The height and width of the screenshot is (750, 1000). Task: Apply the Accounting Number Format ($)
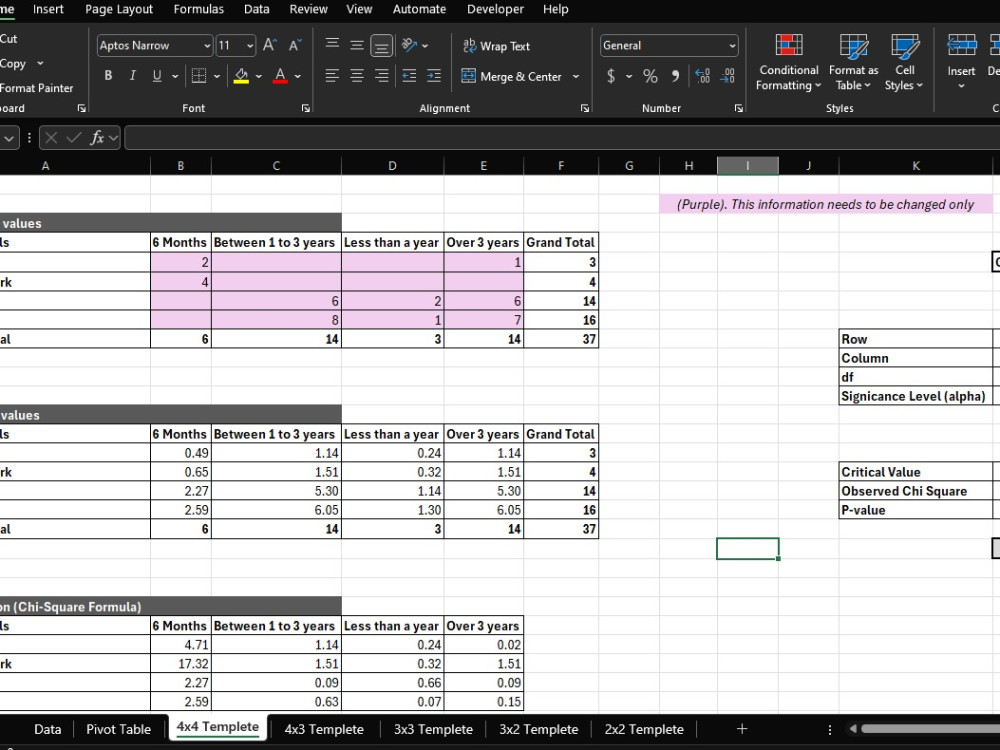[610, 75]
